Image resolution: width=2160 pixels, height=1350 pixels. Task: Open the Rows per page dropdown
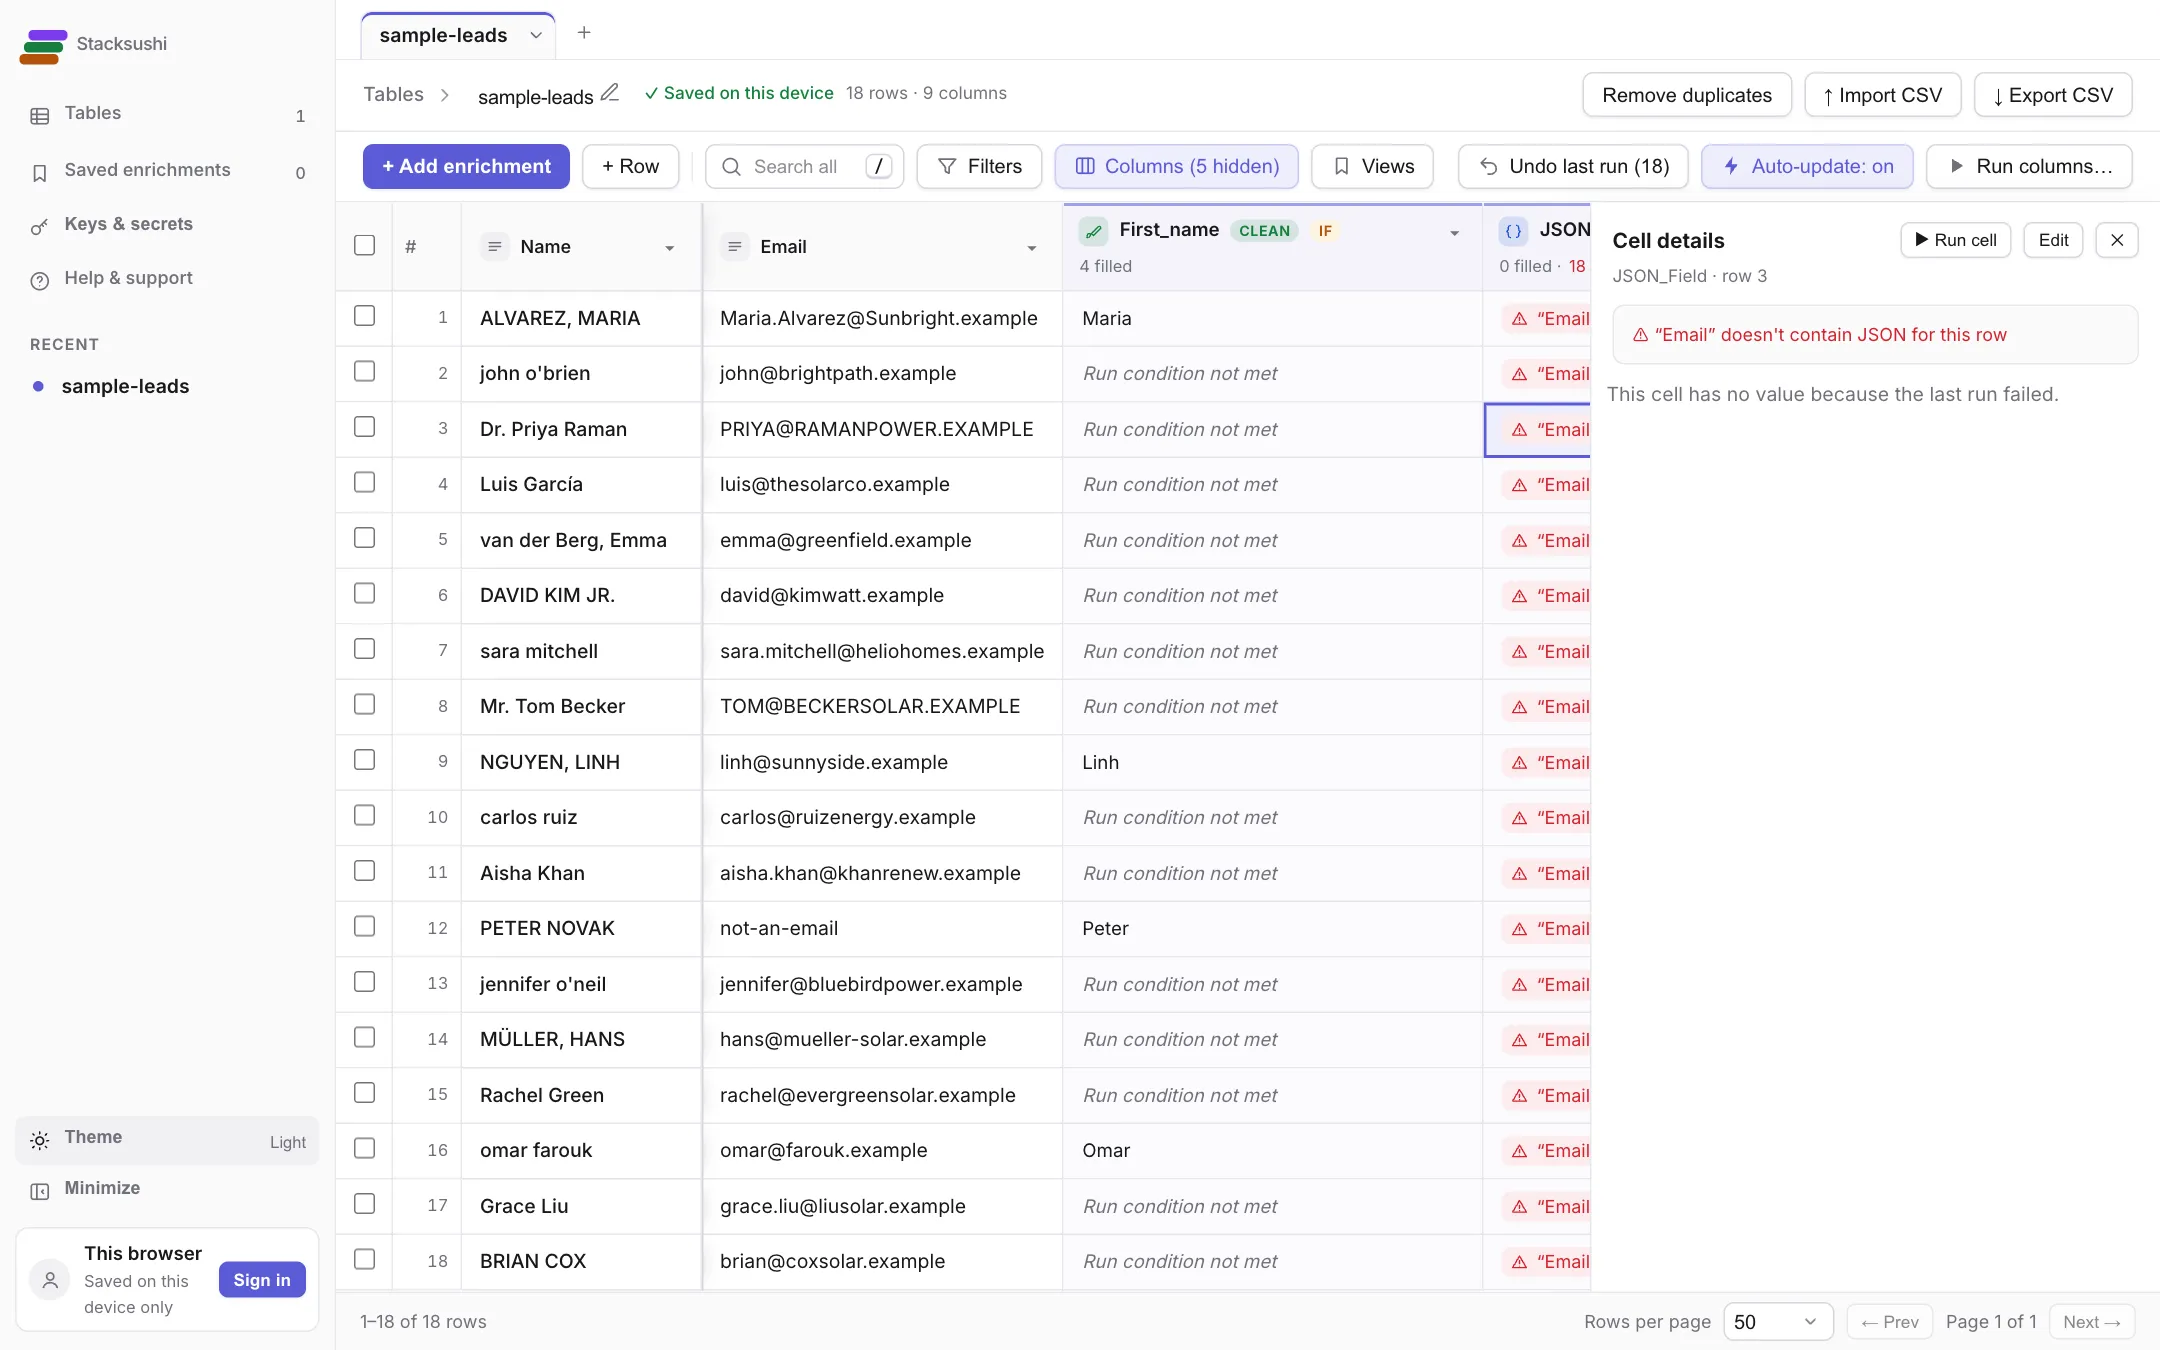[x=1778, y=1322]
